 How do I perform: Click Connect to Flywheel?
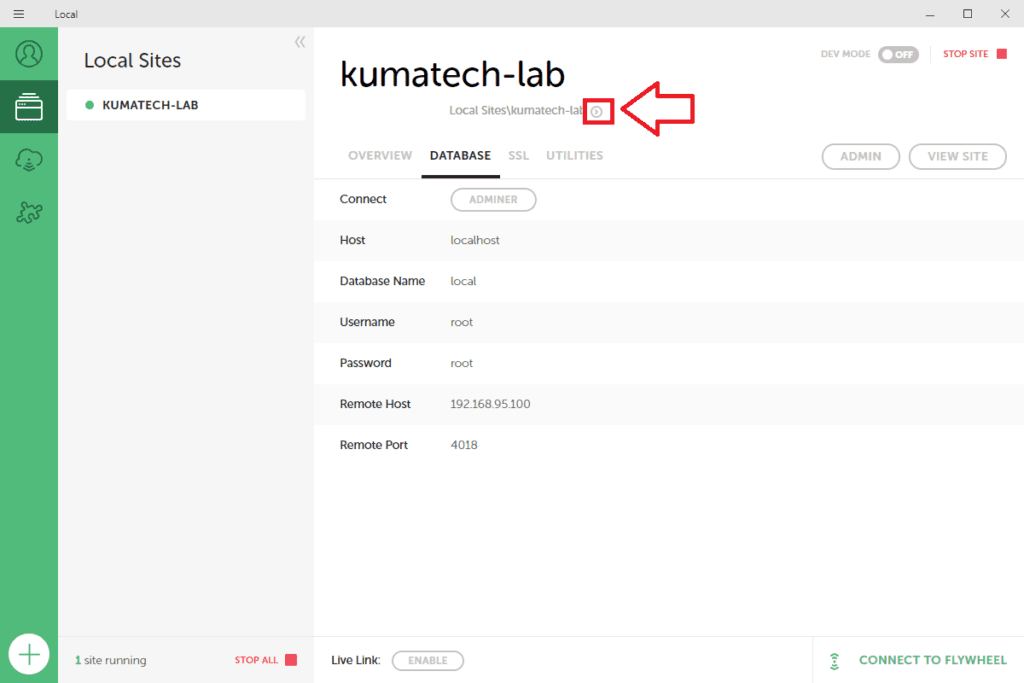tap(933, 660)
